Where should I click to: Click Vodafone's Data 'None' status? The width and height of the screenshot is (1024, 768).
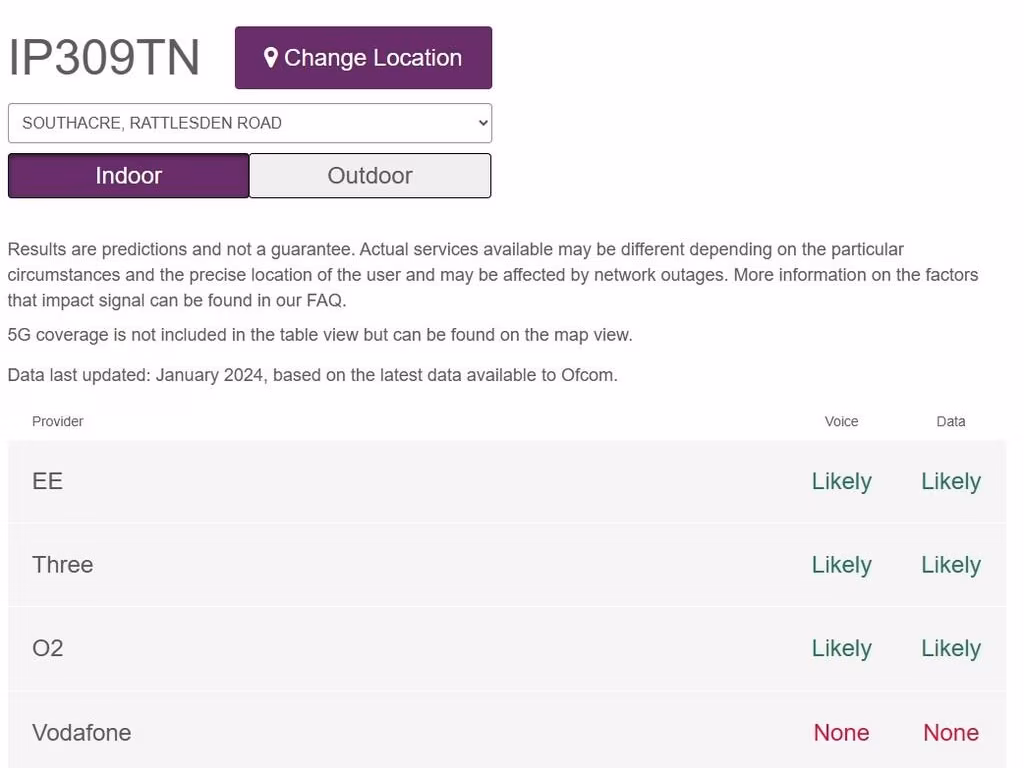(950, 732)
